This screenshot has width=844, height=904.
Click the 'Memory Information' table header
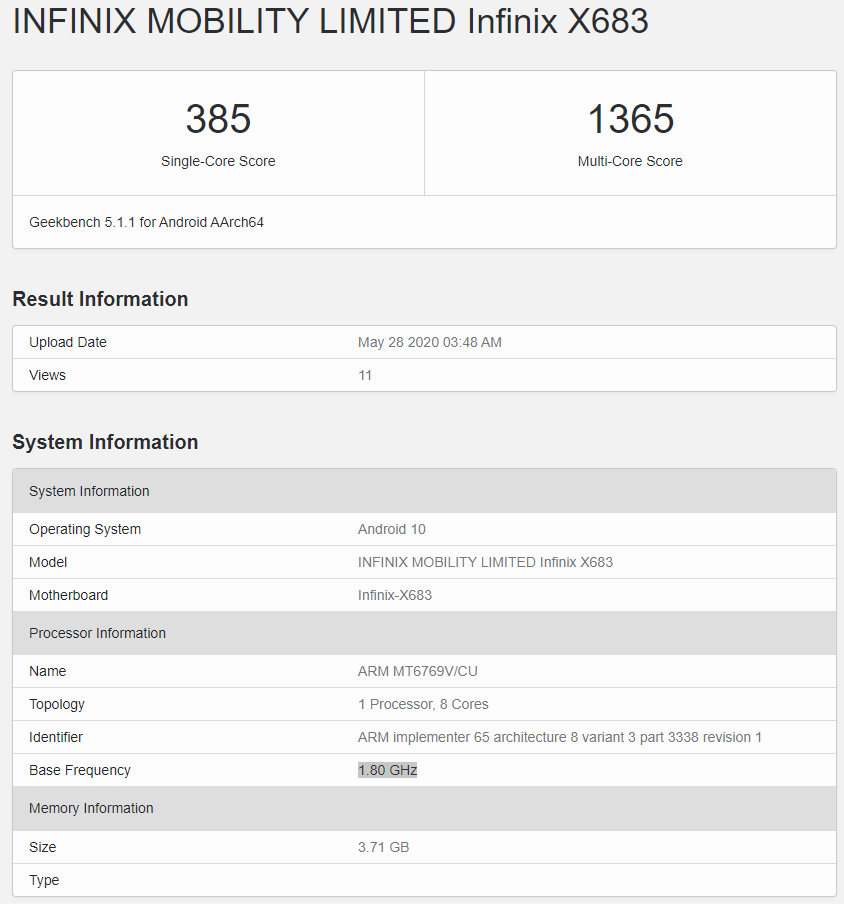[424, 808]
